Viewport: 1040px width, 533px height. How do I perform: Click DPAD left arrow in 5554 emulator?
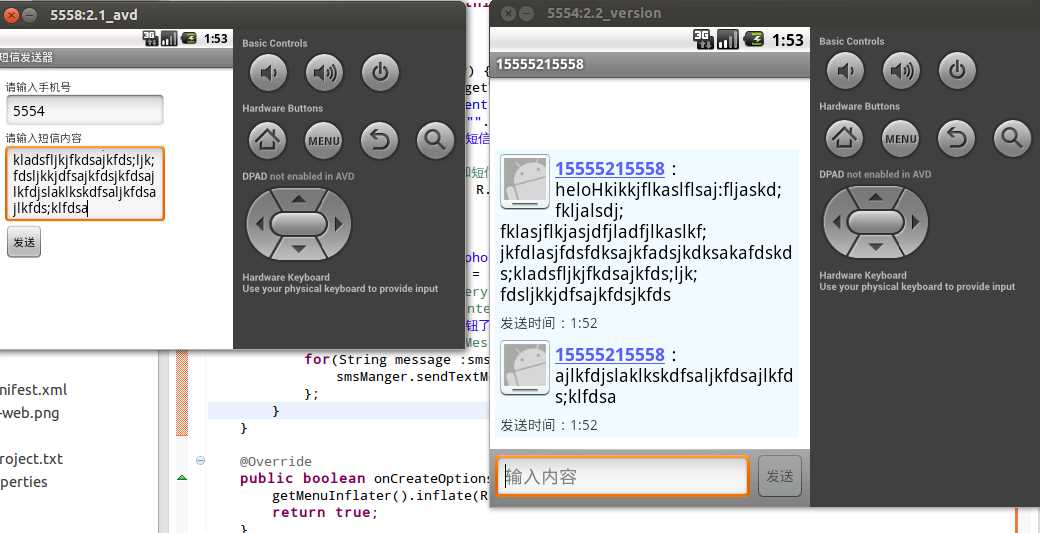point(835,222)
